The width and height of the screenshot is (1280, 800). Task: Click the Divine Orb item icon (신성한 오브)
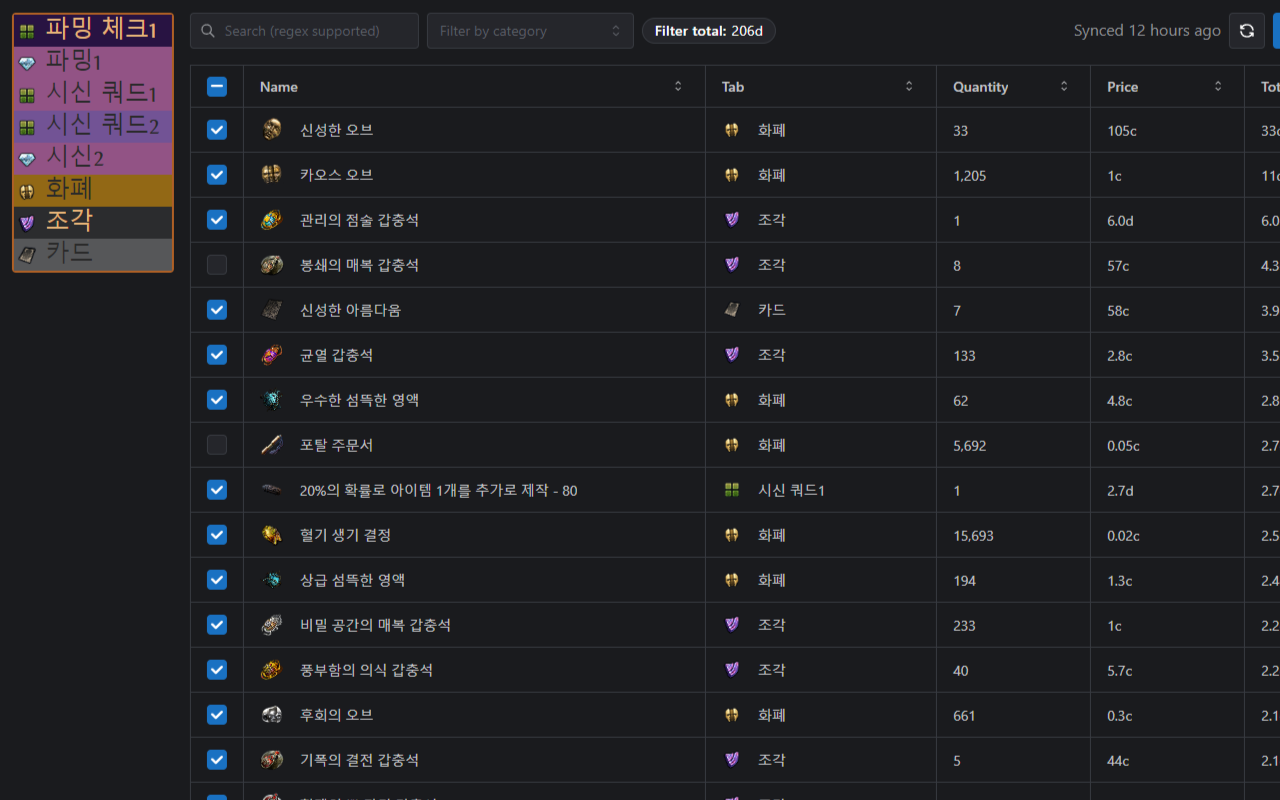272,130
